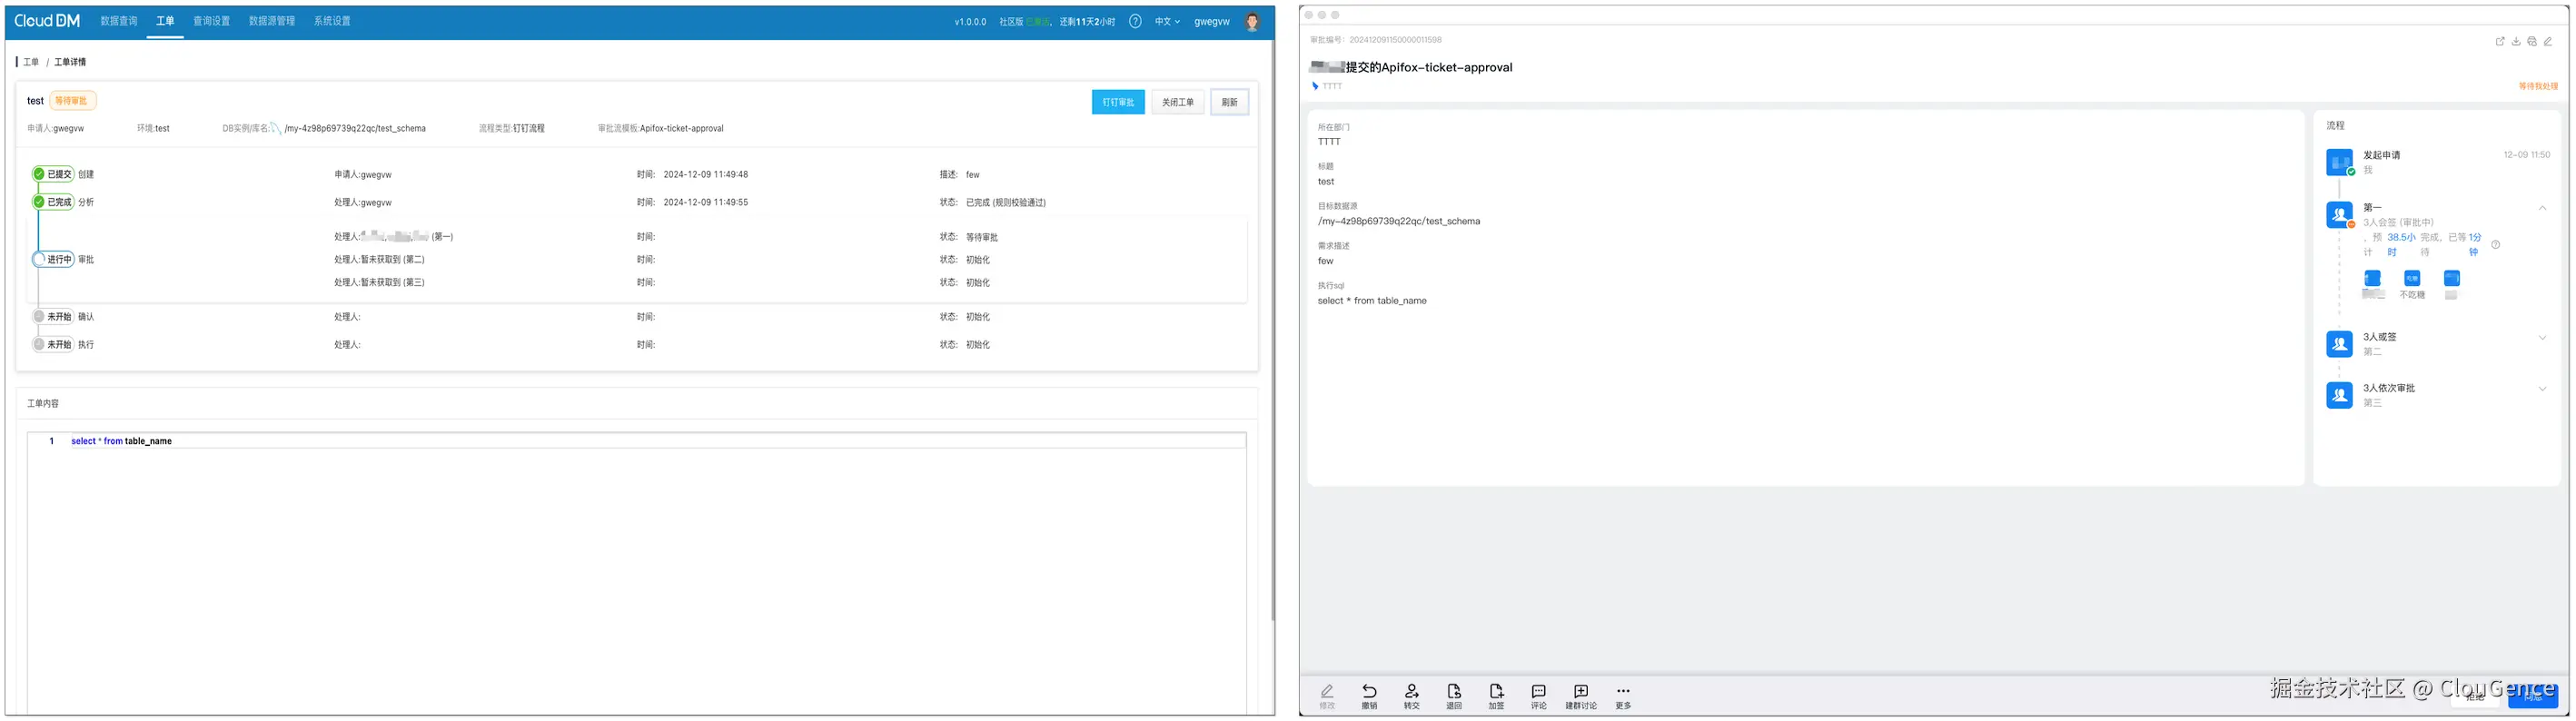Click the user avatar in CloudDM header

1252,21
